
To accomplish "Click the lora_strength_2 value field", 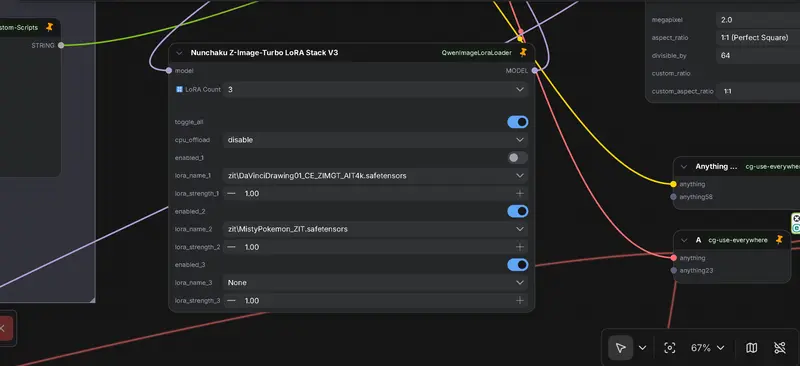I will coord(376,247).
